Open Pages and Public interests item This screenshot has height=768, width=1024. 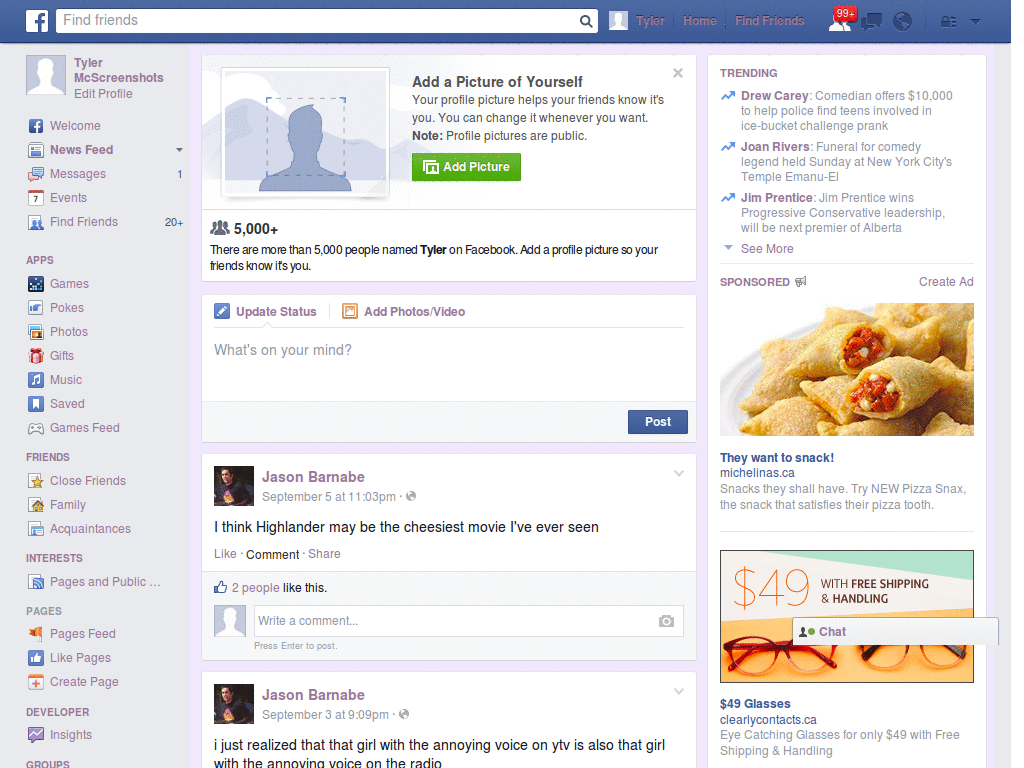[105, 582]
